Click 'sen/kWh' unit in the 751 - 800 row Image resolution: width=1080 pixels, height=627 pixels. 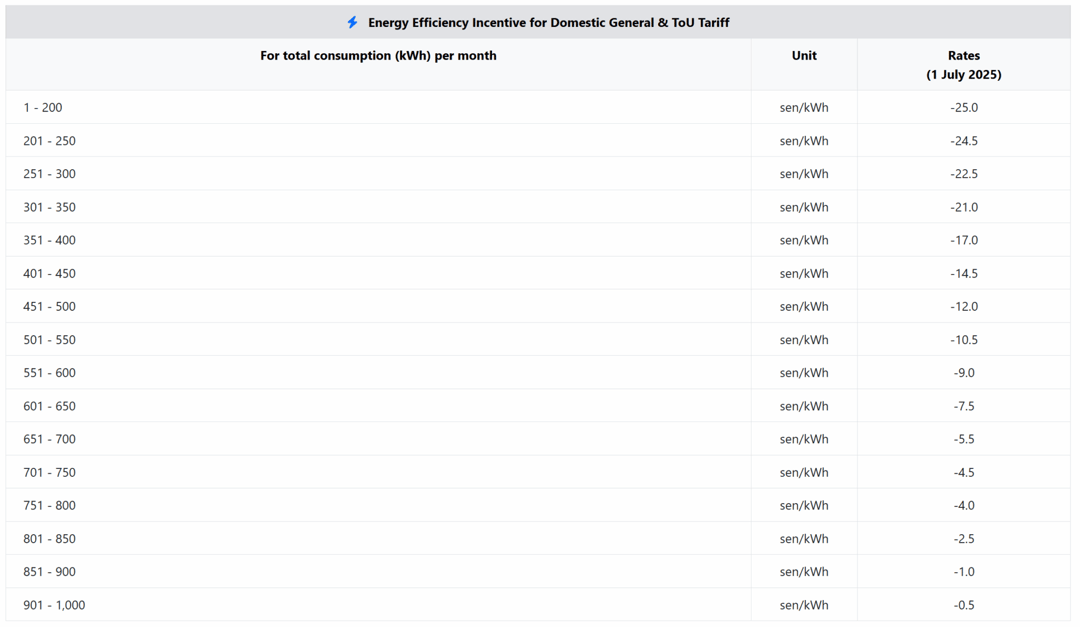click(x=804, y=505)
